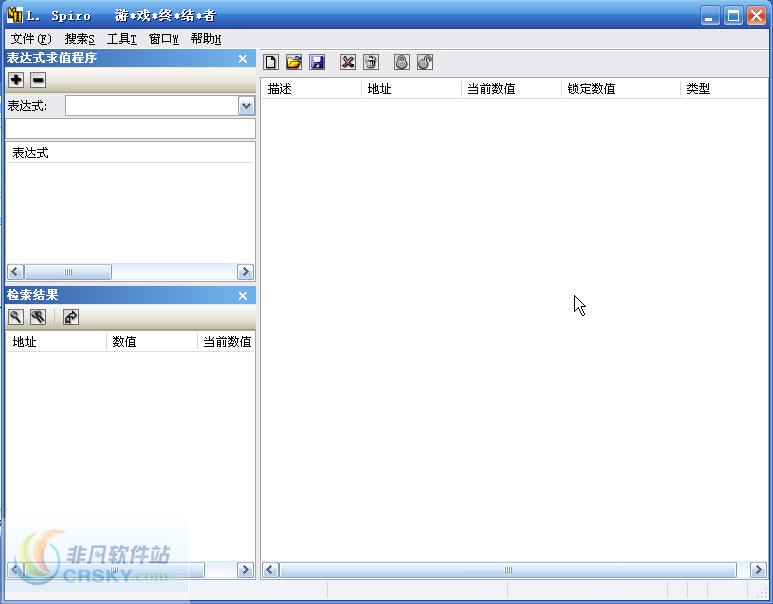Click the result box below 表达式 input
The width and height of the screenshot is (773, 604).
point(130,128)
